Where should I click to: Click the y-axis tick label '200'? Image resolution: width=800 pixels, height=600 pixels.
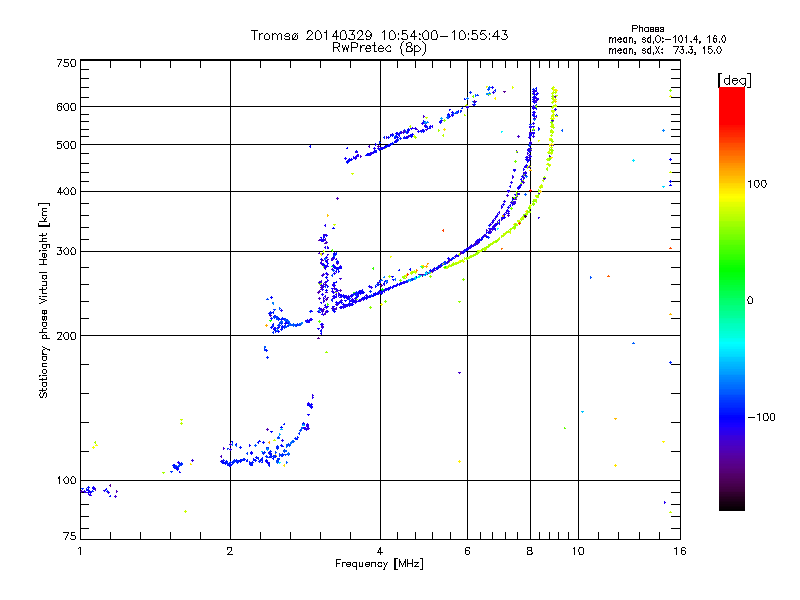click(x=66, y=336)
